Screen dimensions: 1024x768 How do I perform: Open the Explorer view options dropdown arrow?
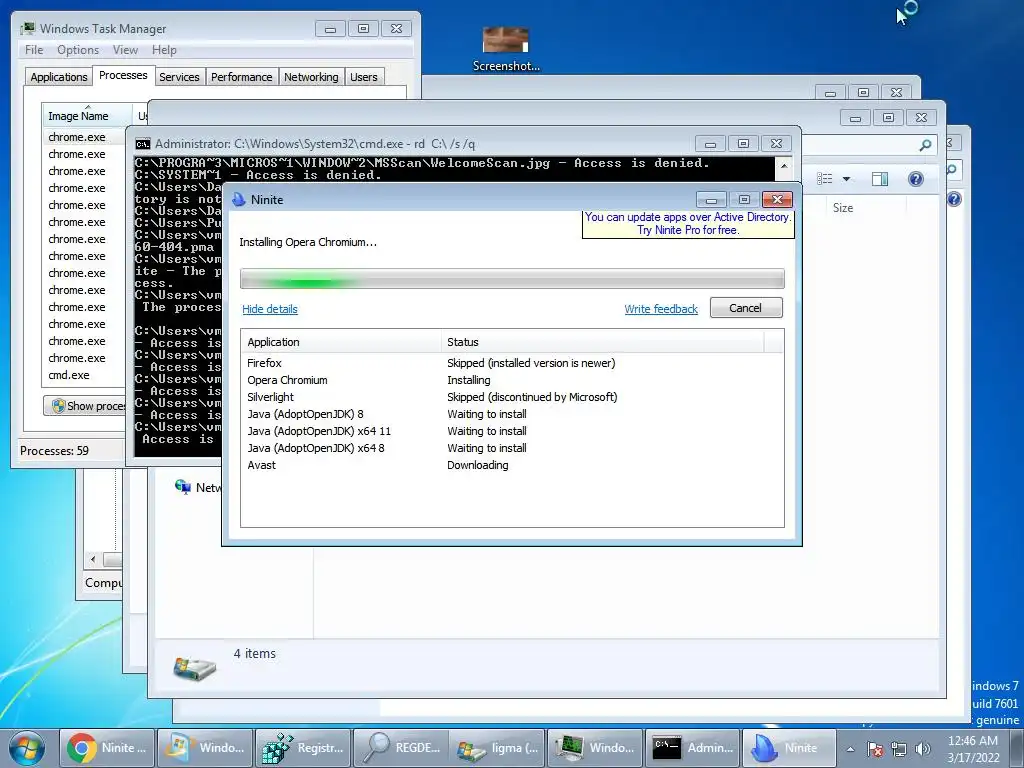coord(846,179)
